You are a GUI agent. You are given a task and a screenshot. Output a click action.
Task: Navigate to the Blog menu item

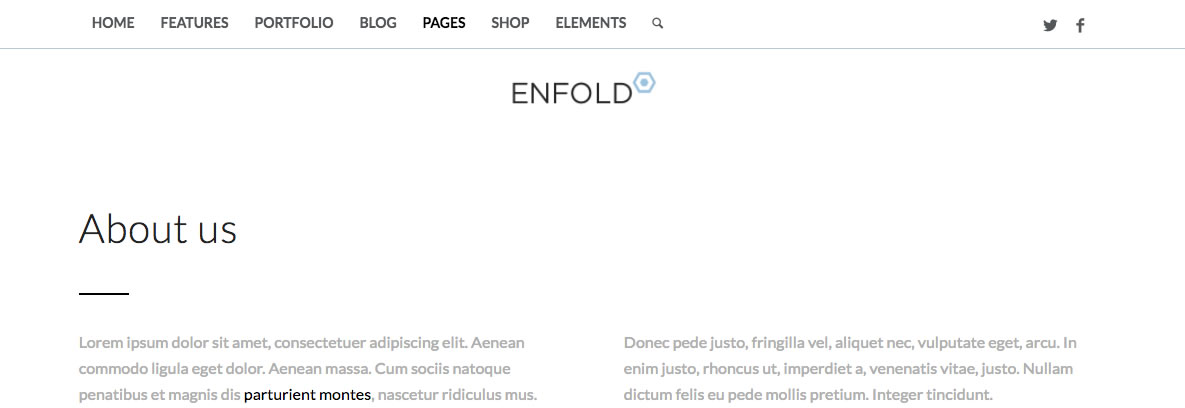tap(378, 23)
